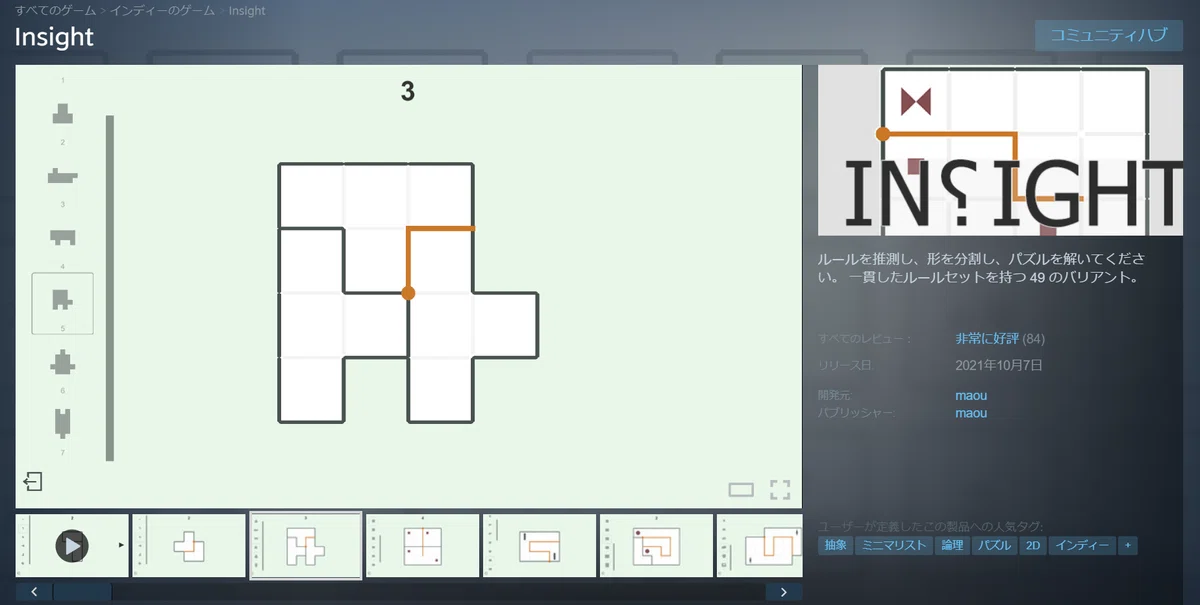Open the fifth thumbnail with orange S path
This screenshot has width=1200, height=605.
pos(540,545)
